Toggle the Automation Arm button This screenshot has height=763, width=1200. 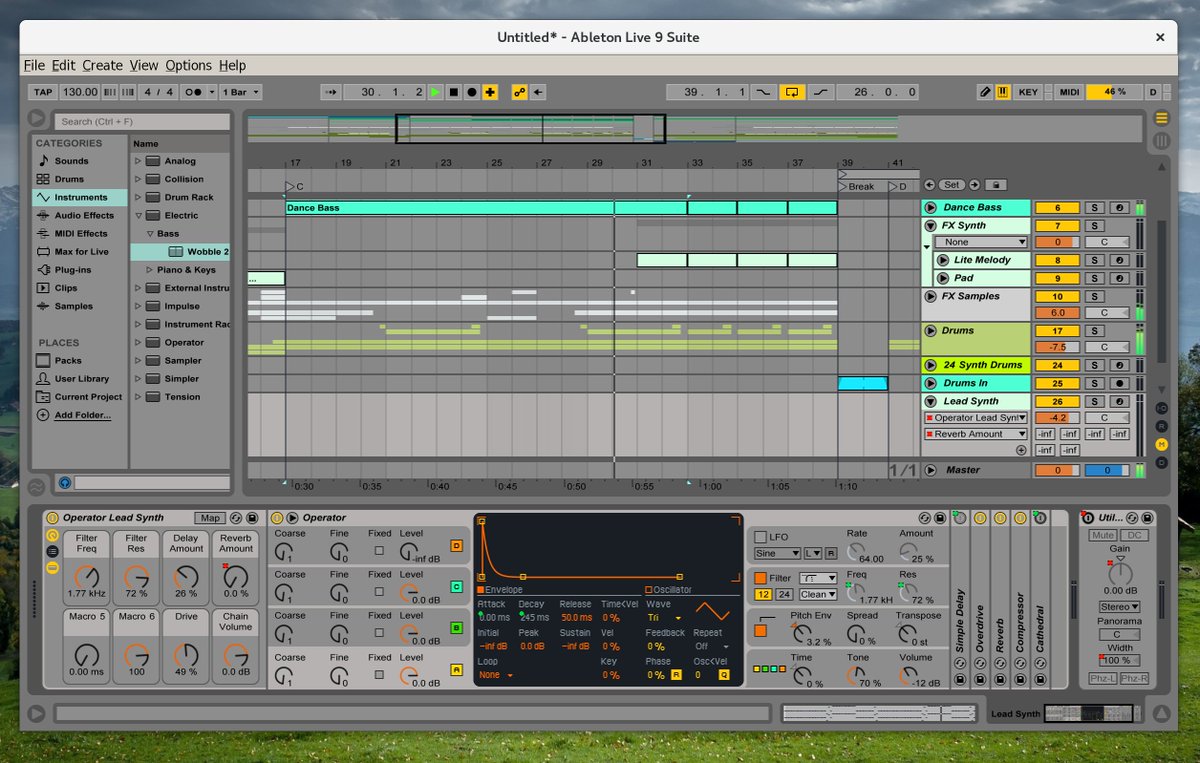point(519,92)
